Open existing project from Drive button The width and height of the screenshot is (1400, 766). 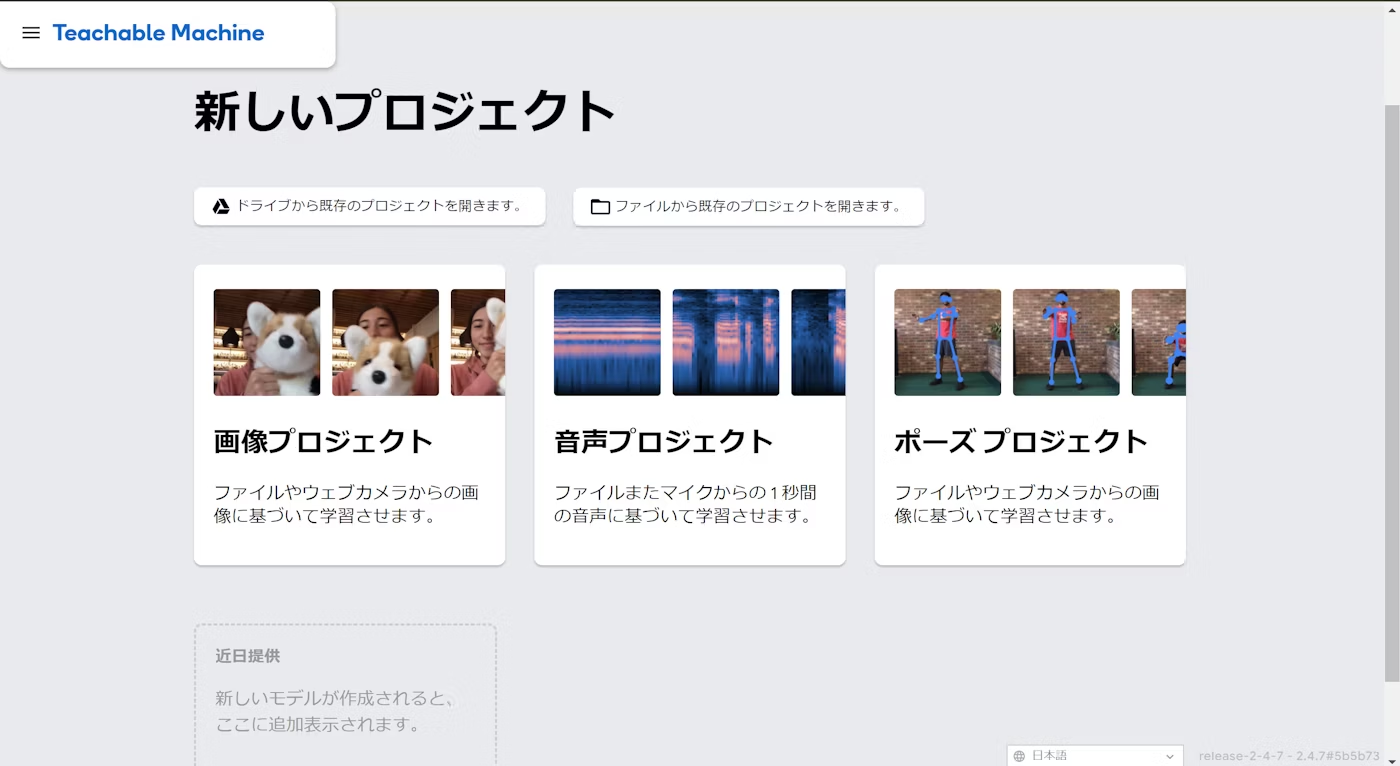click(x=369, y=206)
